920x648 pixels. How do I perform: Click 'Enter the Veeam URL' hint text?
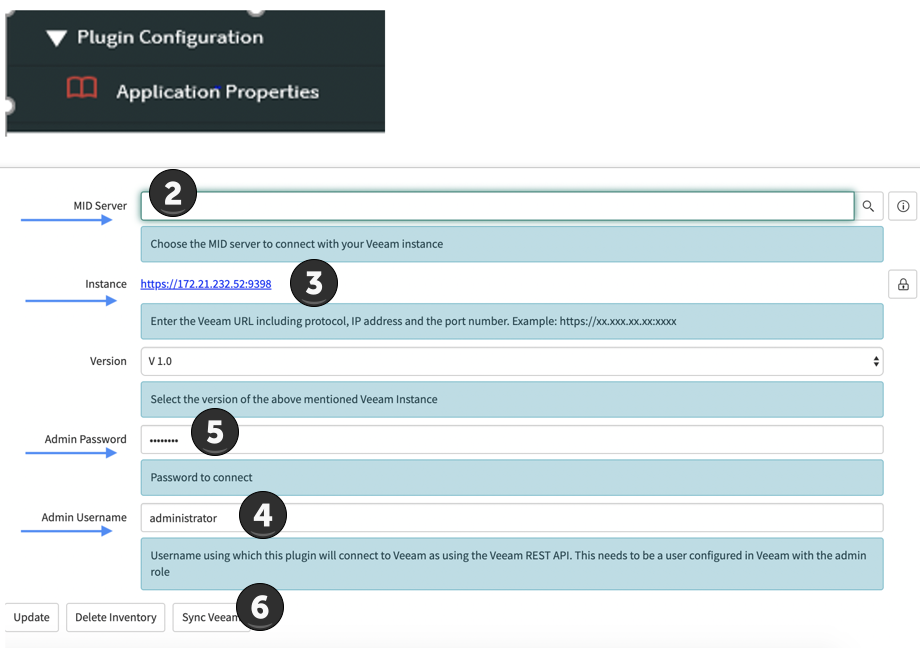(x=413, y=322)
